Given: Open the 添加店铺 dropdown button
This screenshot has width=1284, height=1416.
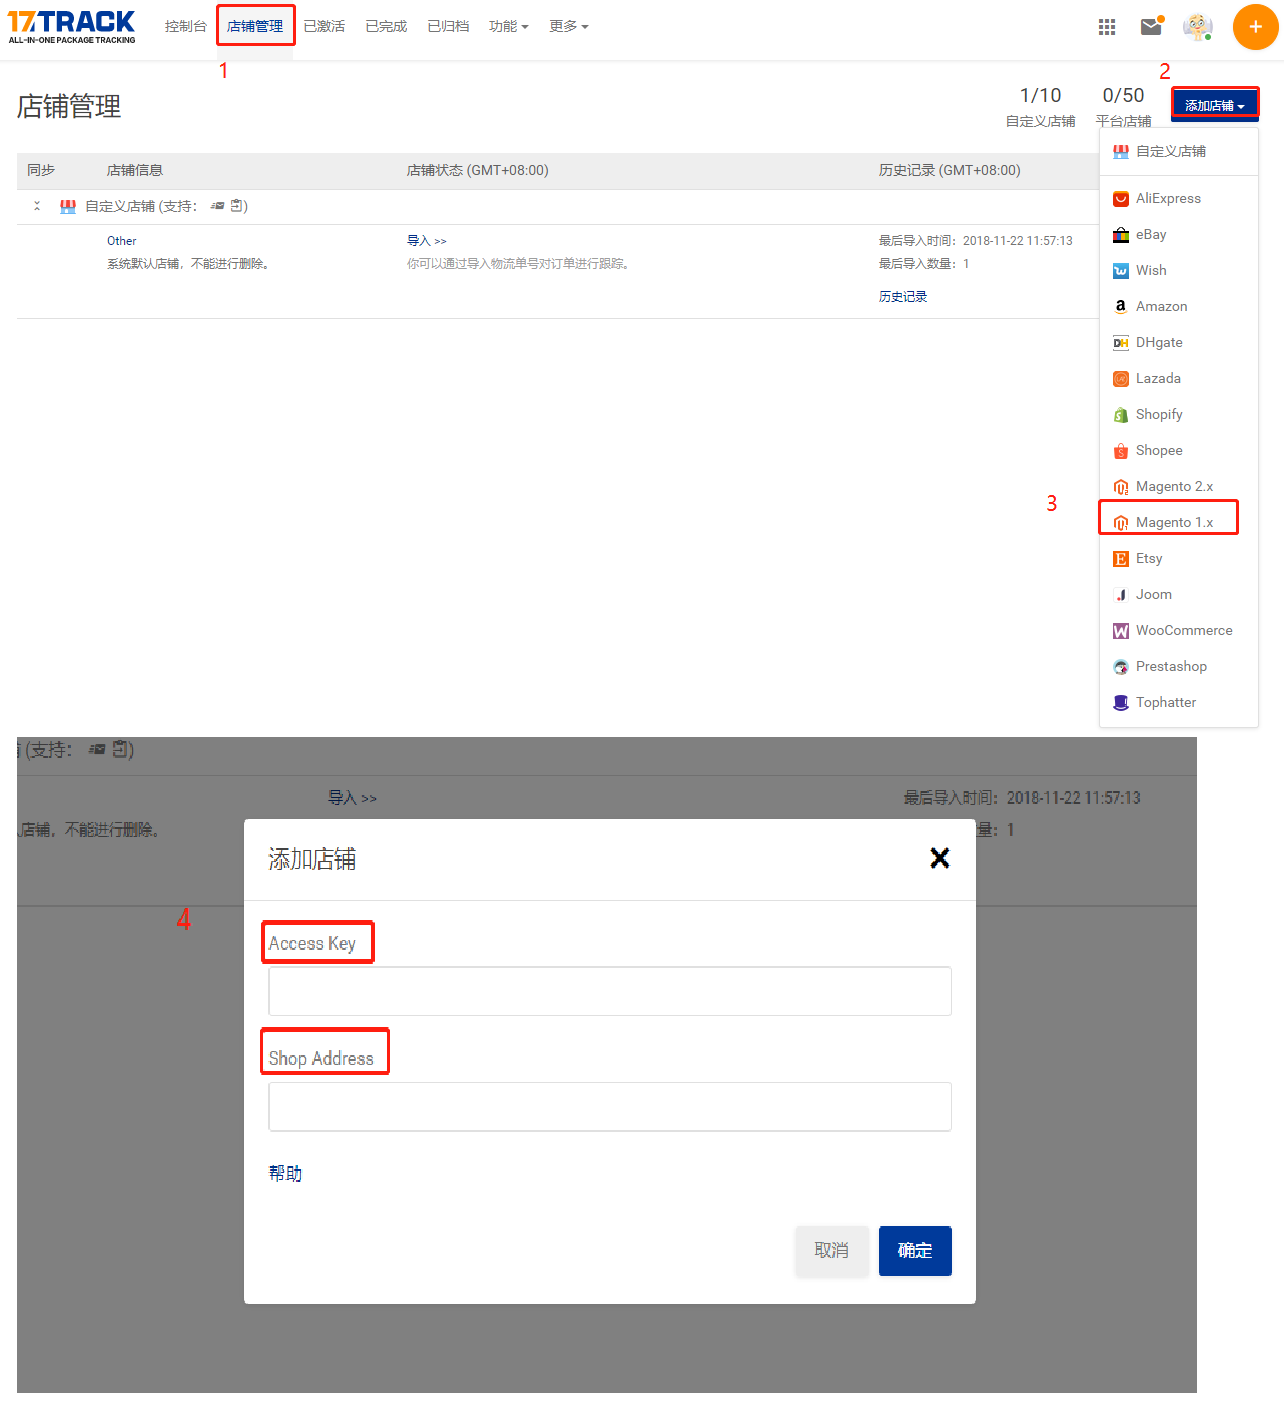Looking at the screenshot, I should click(1215, 105).
